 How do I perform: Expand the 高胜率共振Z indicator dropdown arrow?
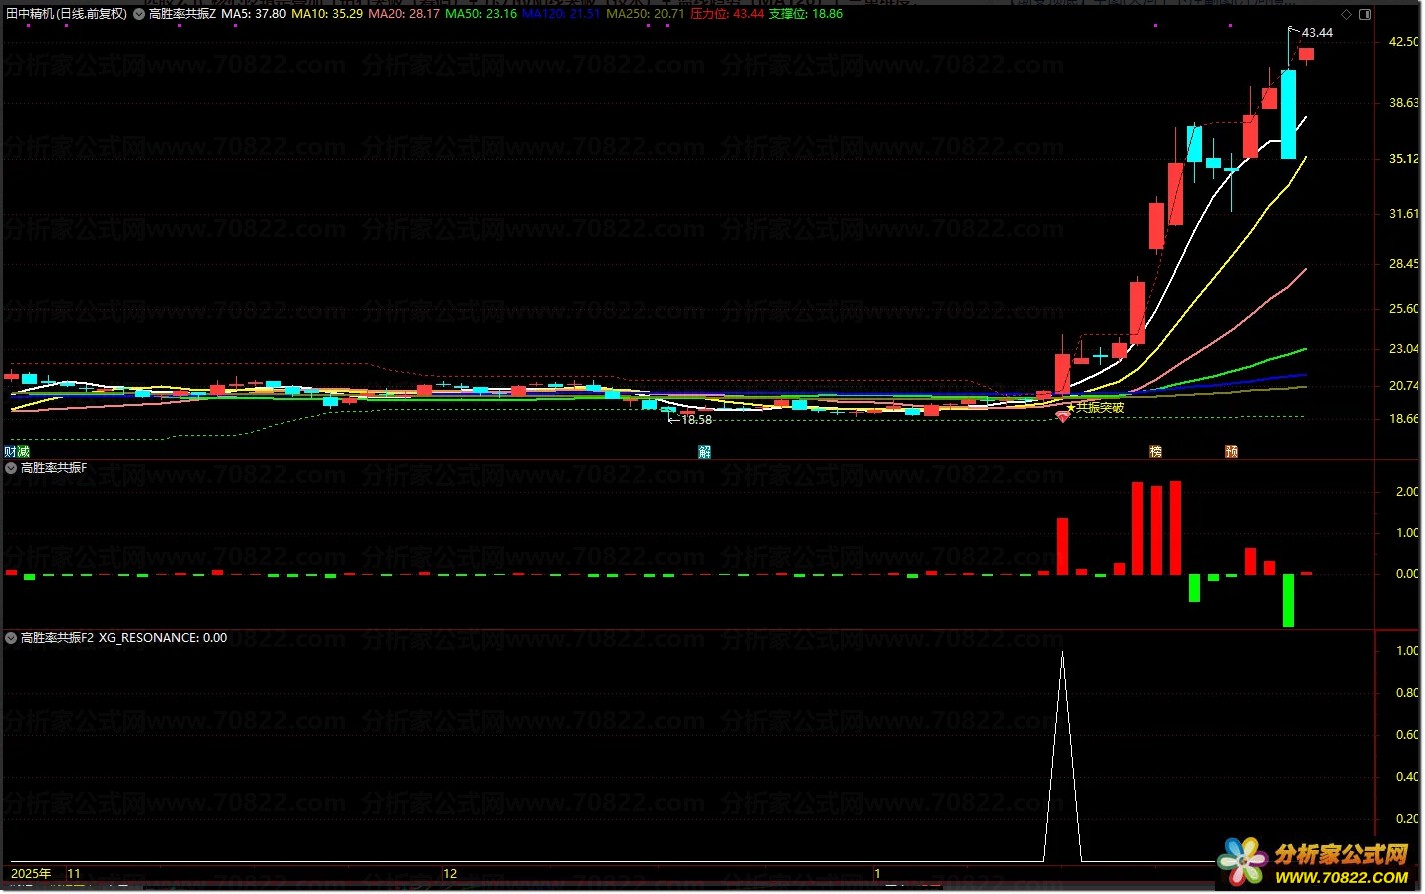pos(138,14)
